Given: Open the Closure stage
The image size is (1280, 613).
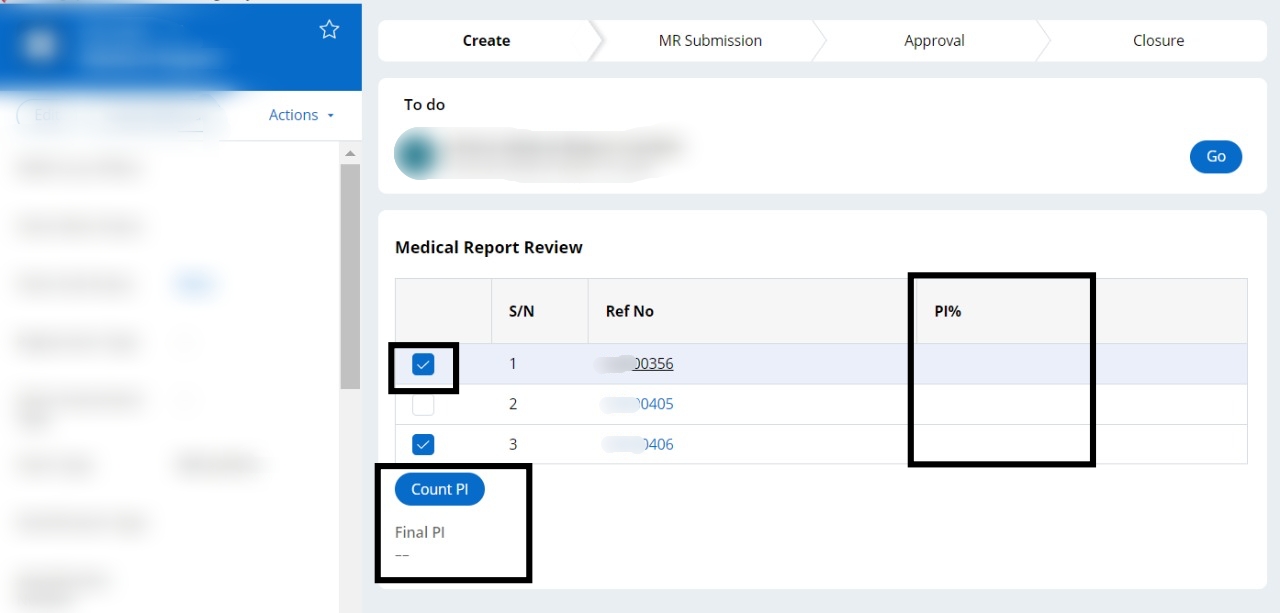Looking at the screenshot, I should tap(1158, 40).
